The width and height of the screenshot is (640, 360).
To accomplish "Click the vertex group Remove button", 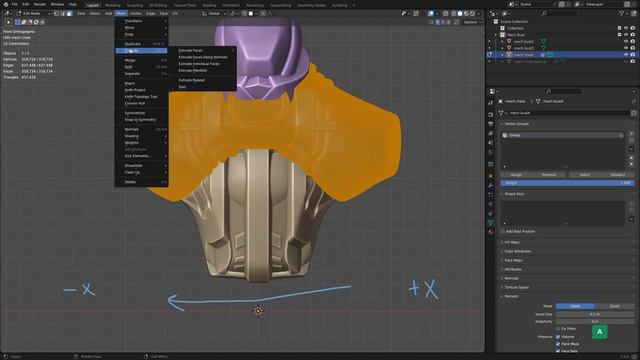I will [x=549, y=175].
